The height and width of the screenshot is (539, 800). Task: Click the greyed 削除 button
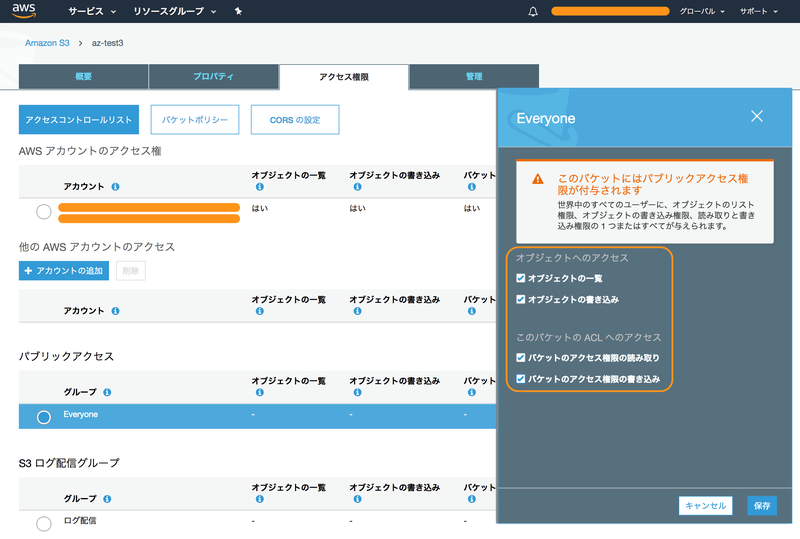point(131,271)
